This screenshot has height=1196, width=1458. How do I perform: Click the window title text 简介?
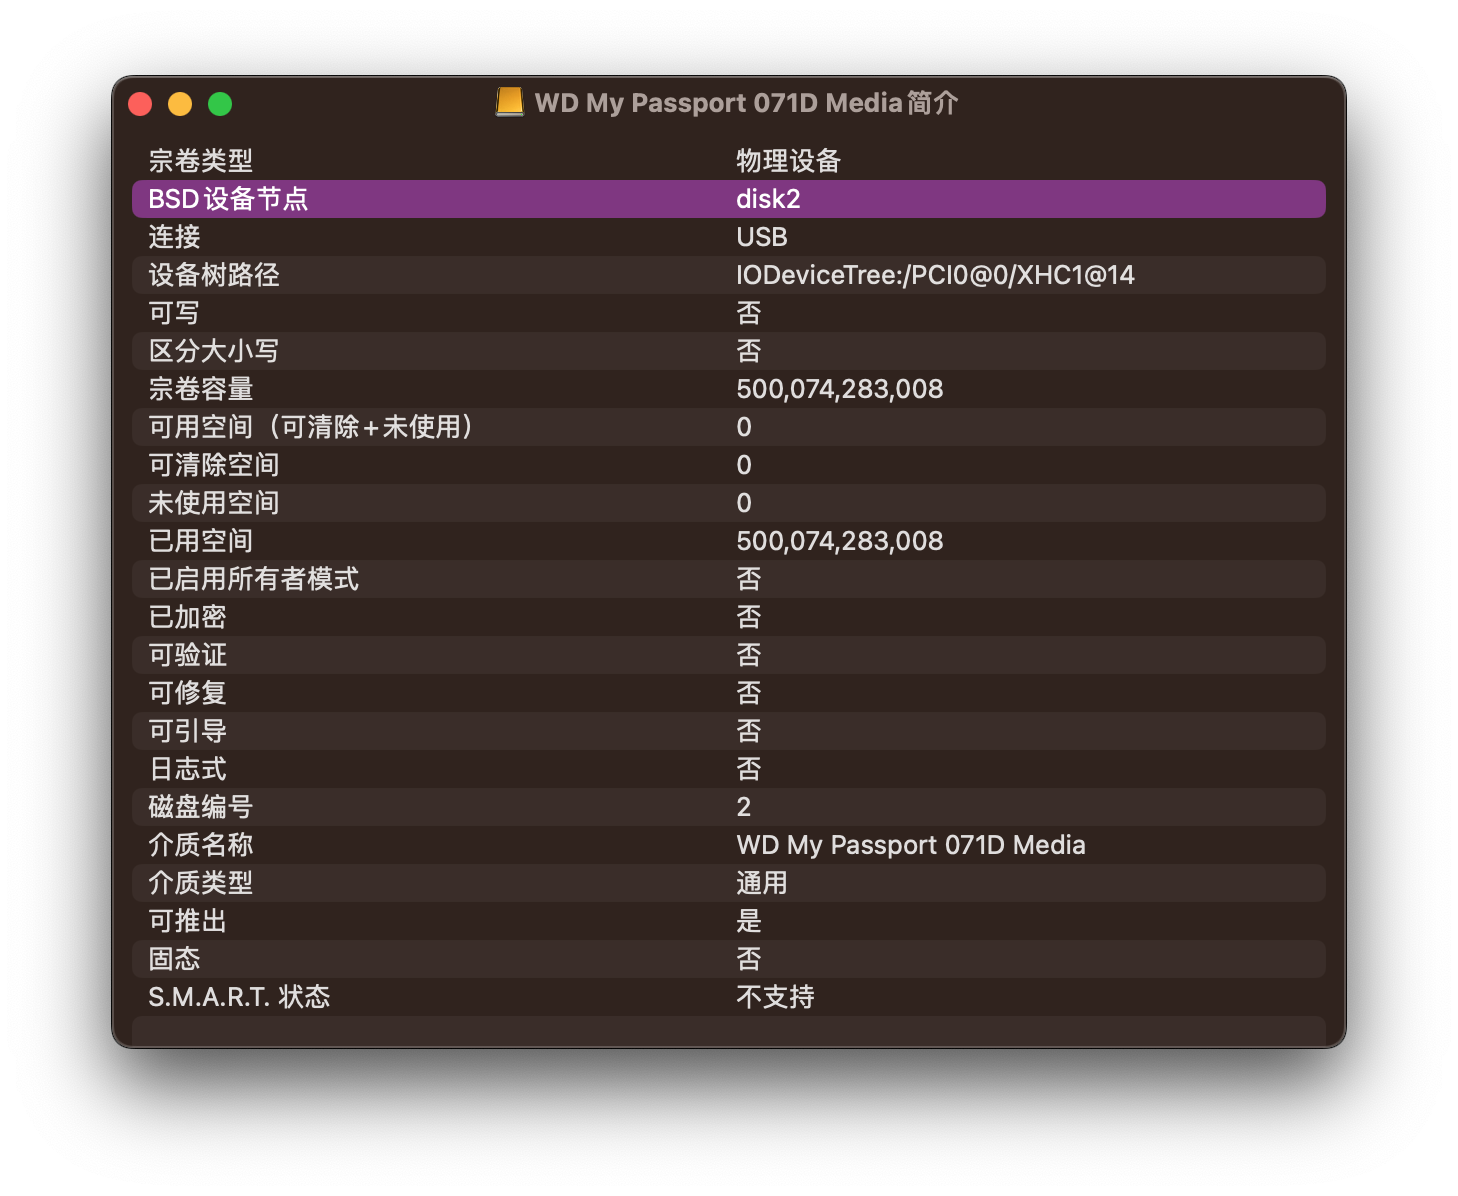coord(932,103)
